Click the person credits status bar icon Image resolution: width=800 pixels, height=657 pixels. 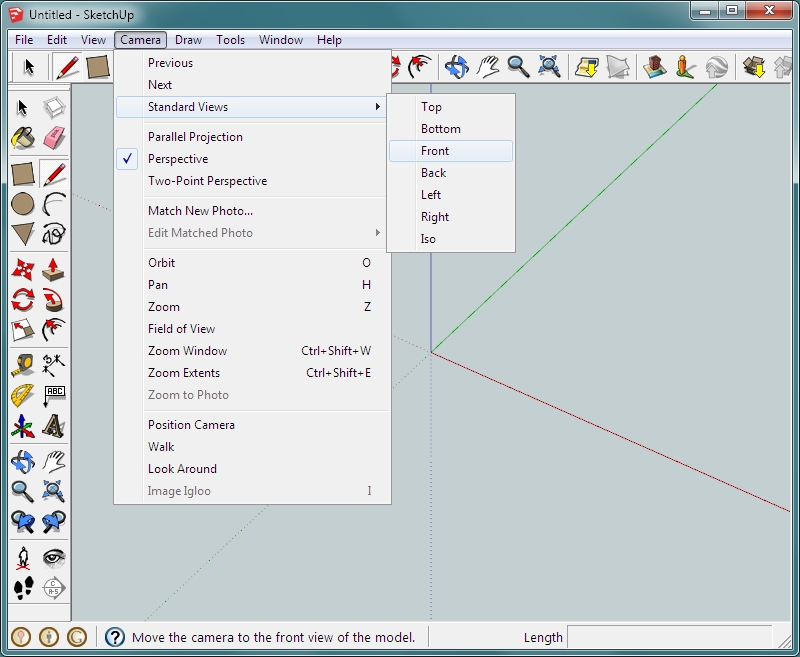coord(49,637)
